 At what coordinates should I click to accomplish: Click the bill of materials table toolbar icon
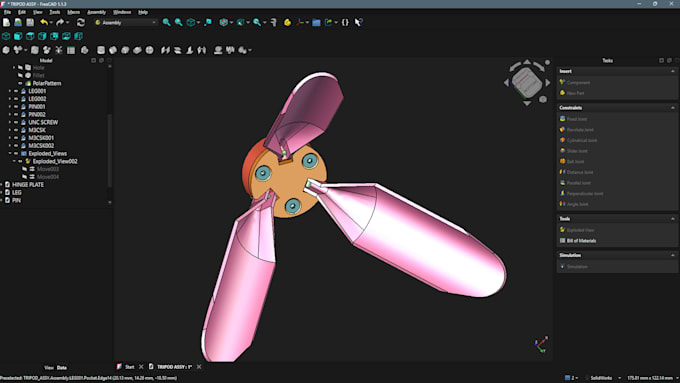71,50
